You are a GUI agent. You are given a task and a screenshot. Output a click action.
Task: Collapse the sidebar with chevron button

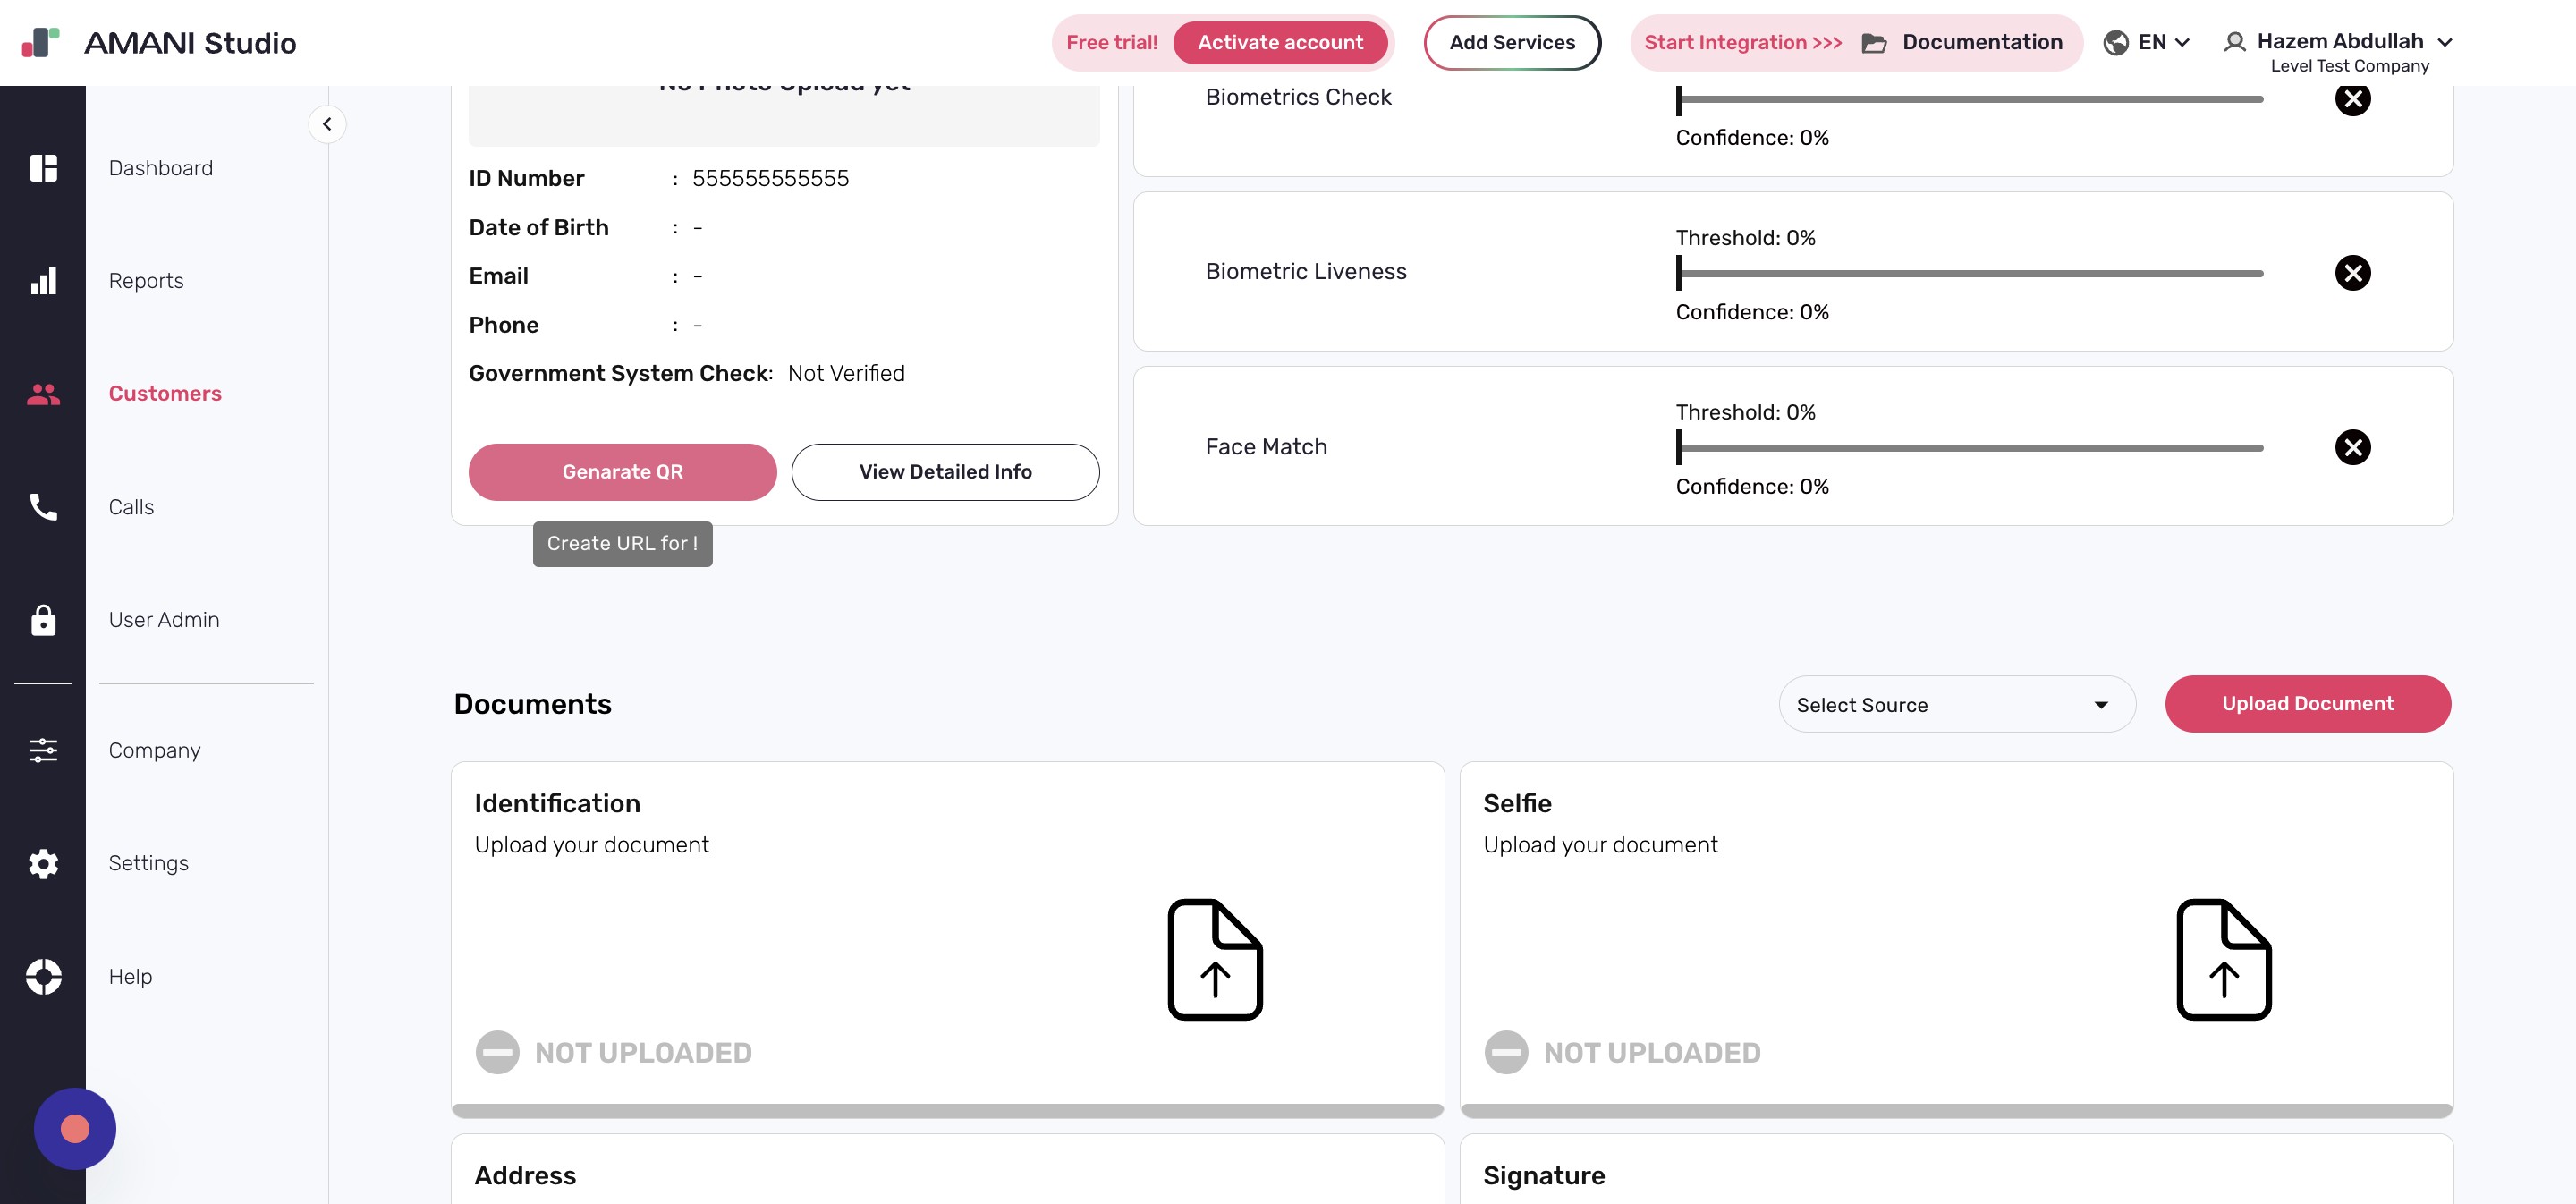[x=327, y=124]
